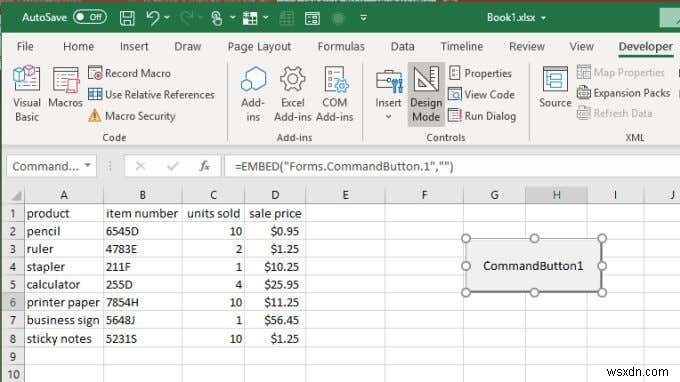Viewport: 680px width, 382px height.
Task: Switch to the View tab
Action: pos(582,46)
